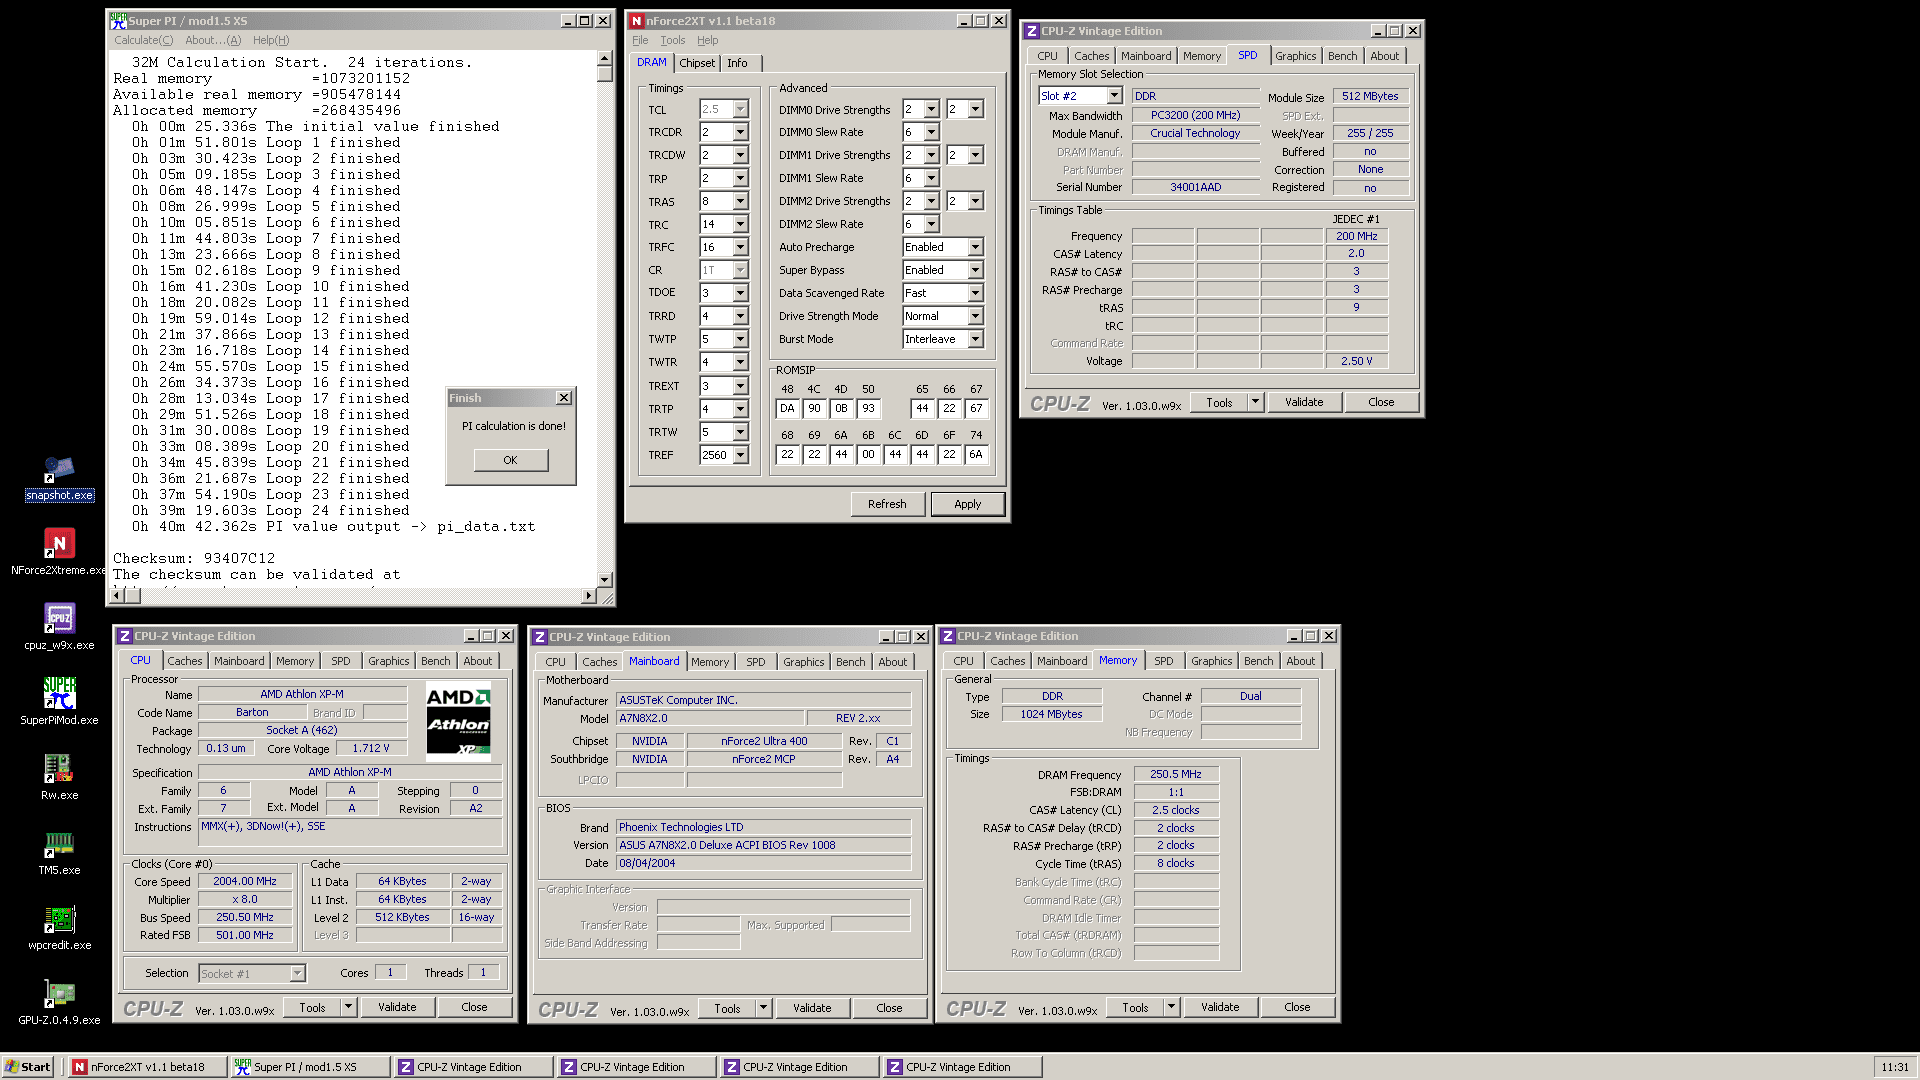This screenshot has width=1920, height=1080.
Task: Expand Auto Precharge dropdown
Action: tap(976, 247)
